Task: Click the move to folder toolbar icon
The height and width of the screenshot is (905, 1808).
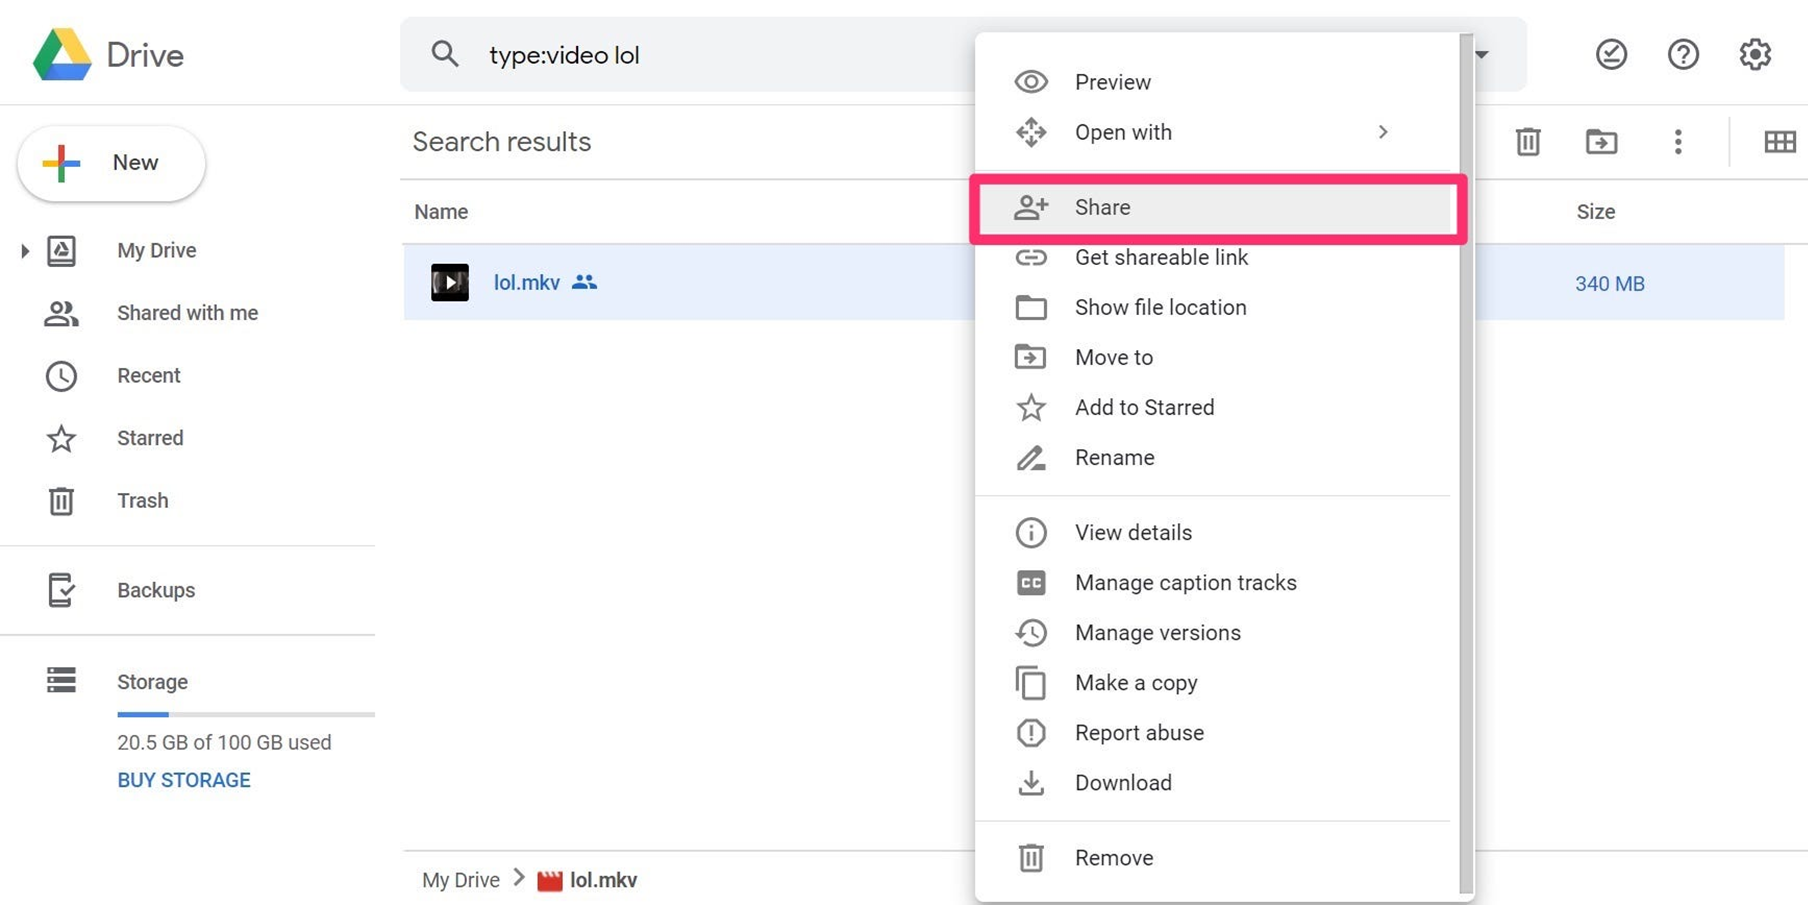Action: (1601, 142)
